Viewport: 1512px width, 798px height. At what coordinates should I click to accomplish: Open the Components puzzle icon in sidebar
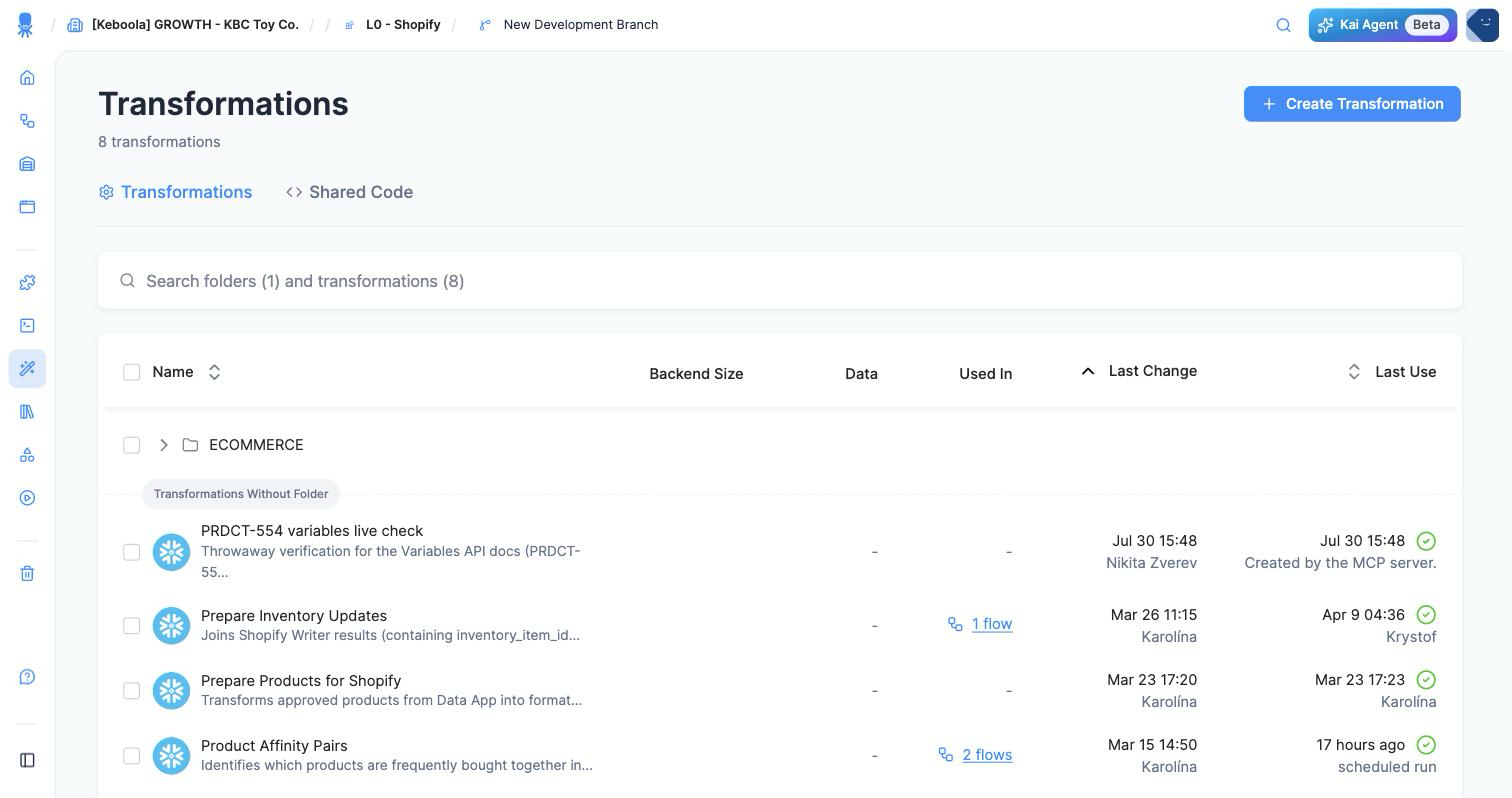(x=27, y=283)
